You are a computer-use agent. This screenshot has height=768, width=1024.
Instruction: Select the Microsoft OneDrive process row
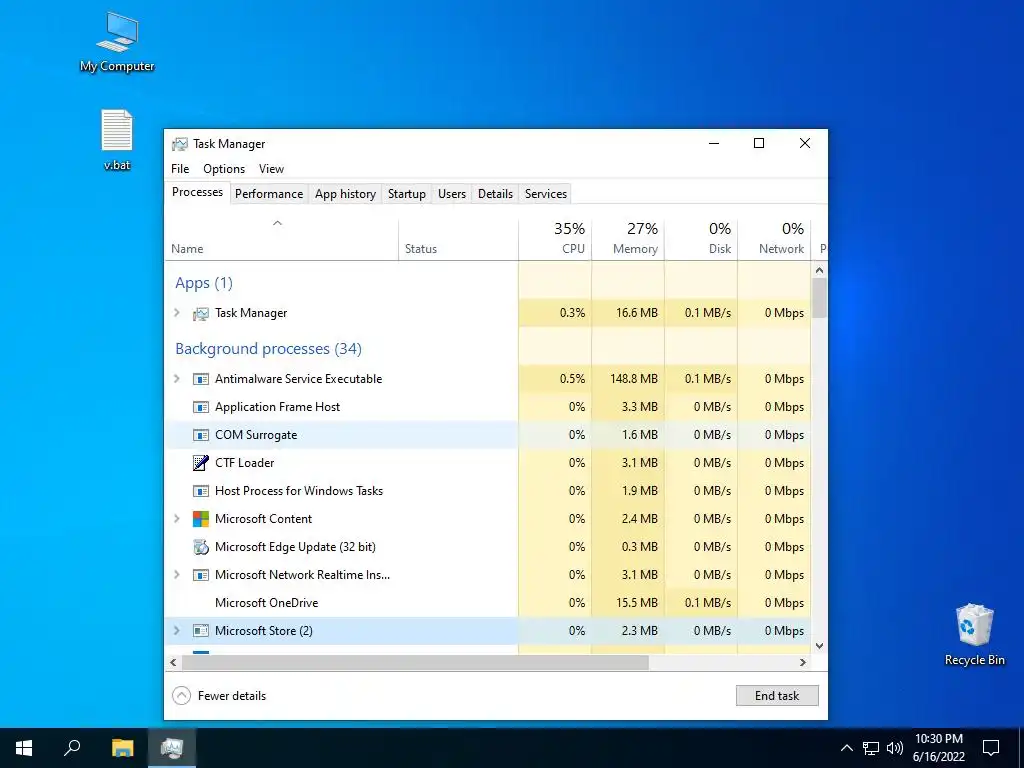click(x=488, y=603)
